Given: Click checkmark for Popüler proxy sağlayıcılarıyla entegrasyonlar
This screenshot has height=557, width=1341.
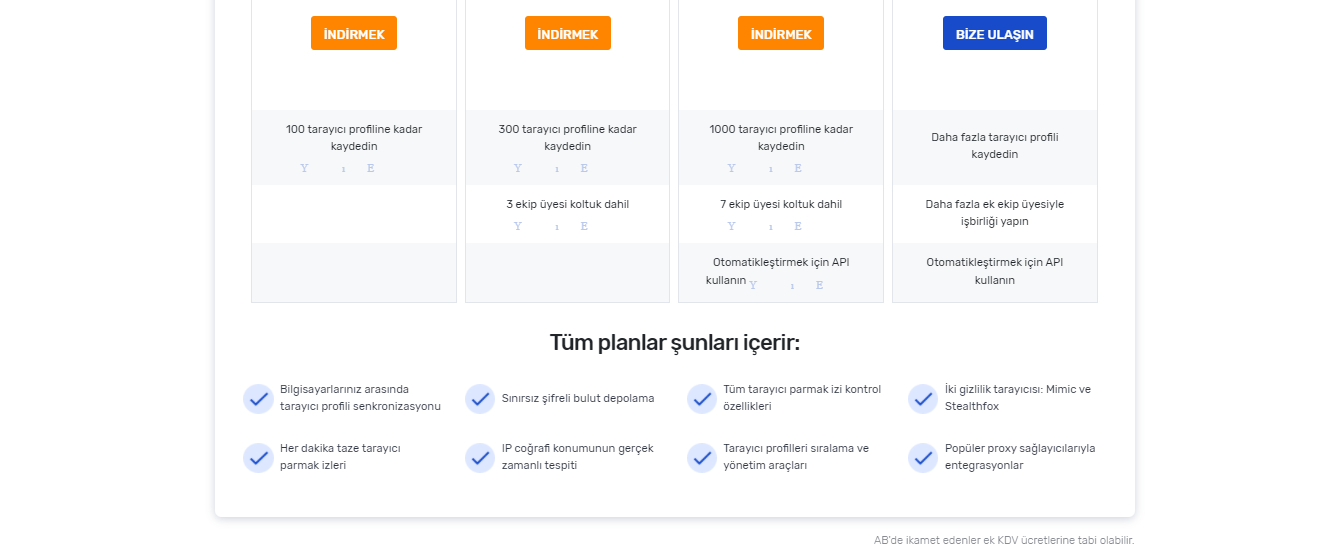Looking at the screenshot, I should 923,458.
